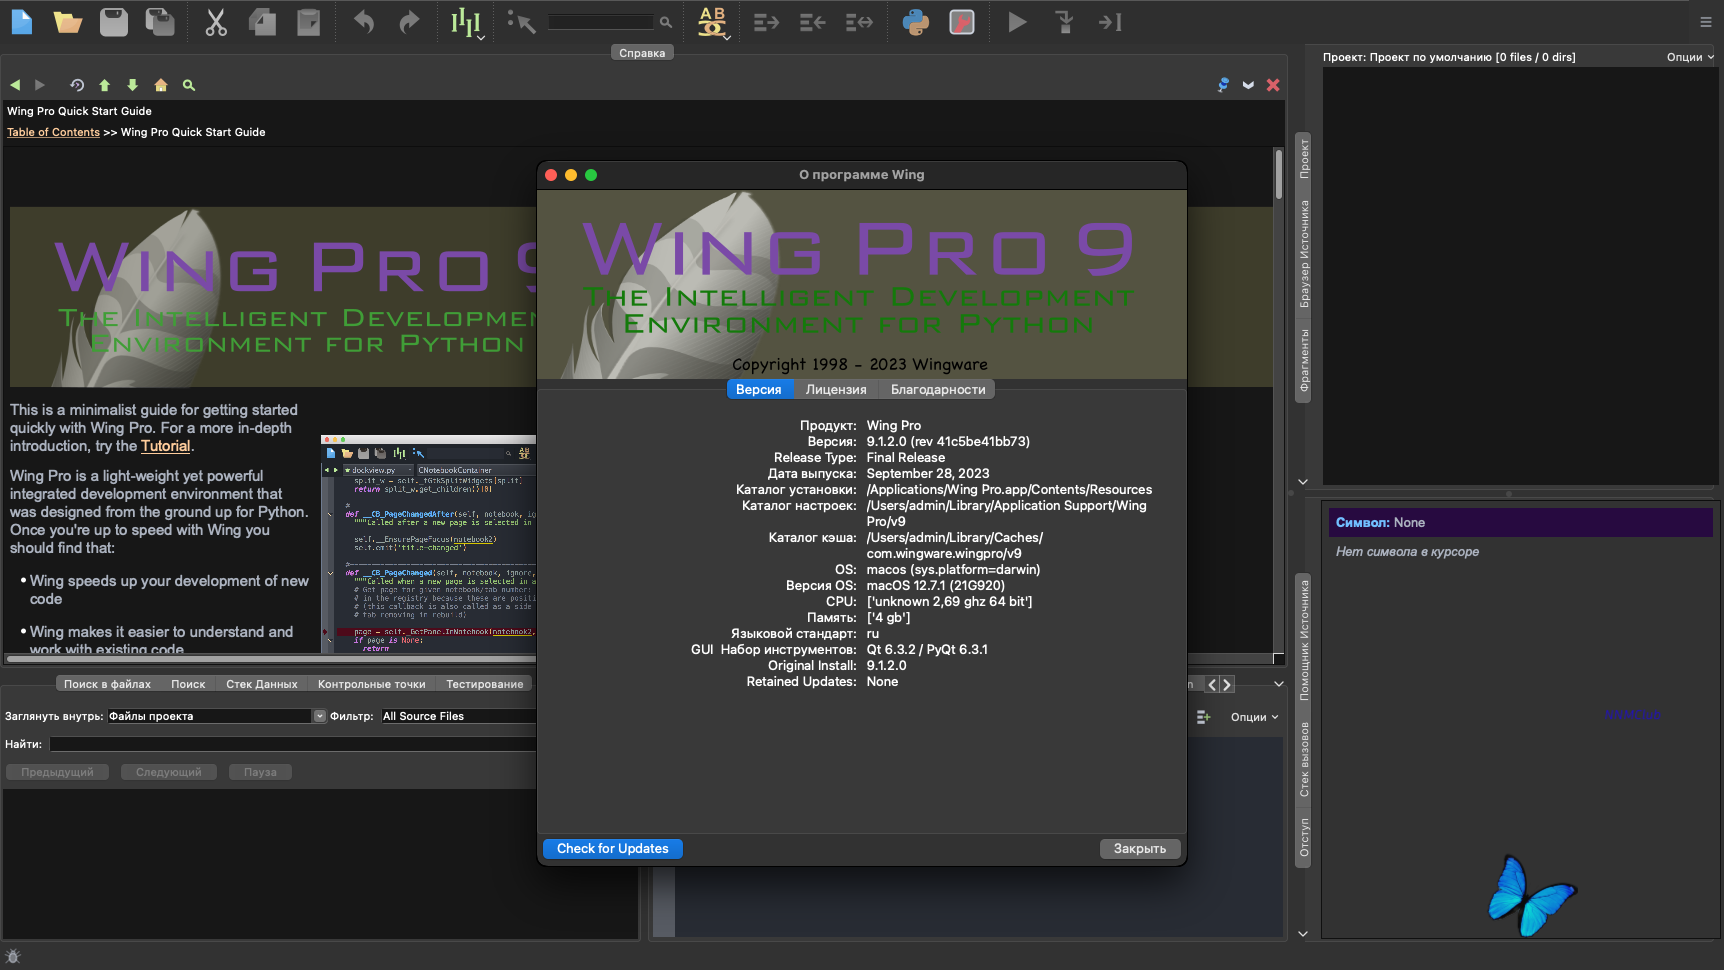Reload the help page icon
The image size is (1724, 970).
tap(77, 85)
